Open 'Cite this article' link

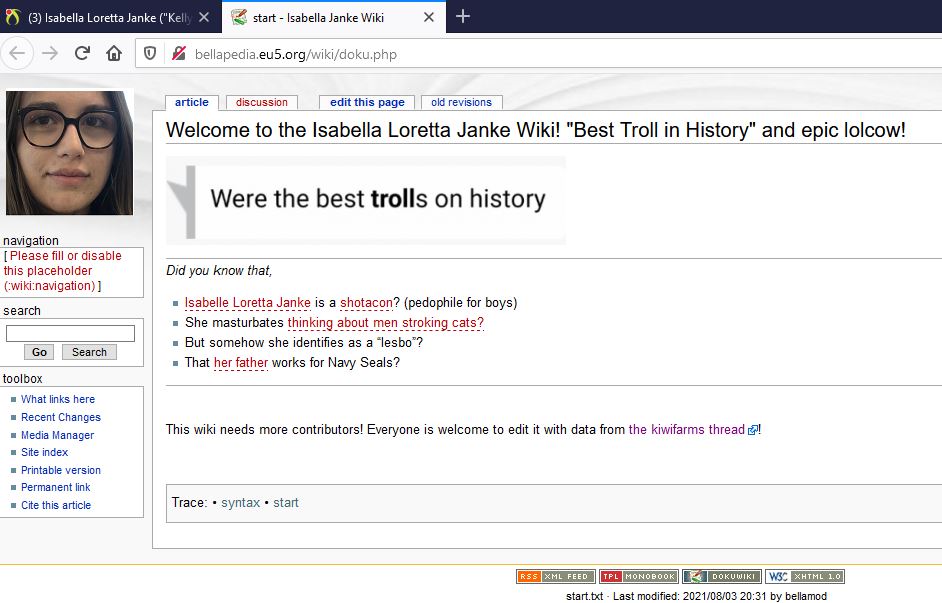tap(56, 505)
